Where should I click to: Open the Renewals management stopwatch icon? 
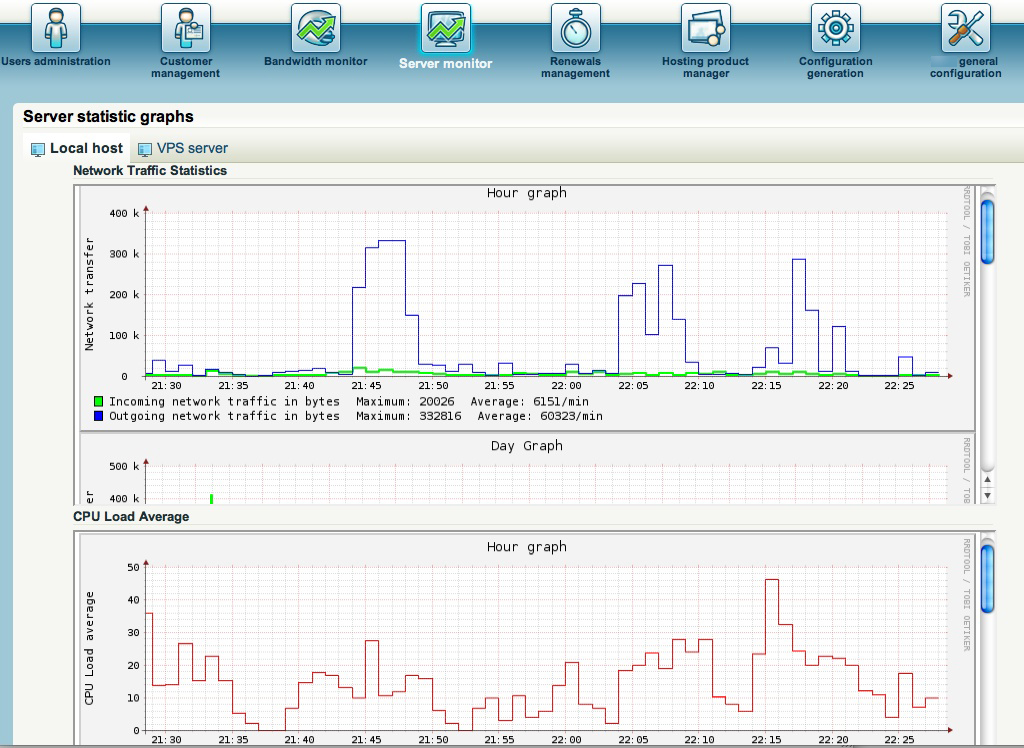576,28
